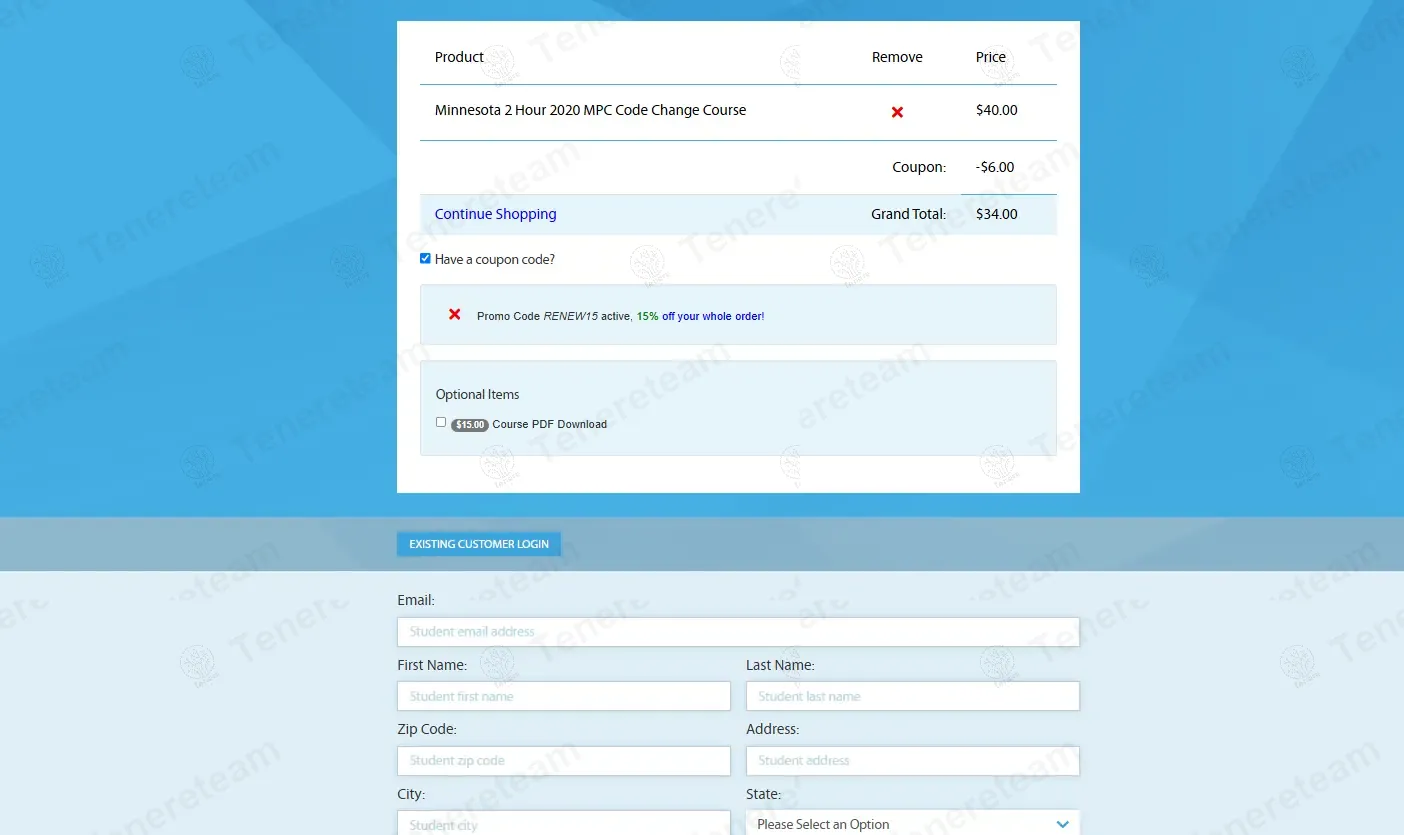Open the State dropdown
The image size is (1404, 835).
(913, 823)
